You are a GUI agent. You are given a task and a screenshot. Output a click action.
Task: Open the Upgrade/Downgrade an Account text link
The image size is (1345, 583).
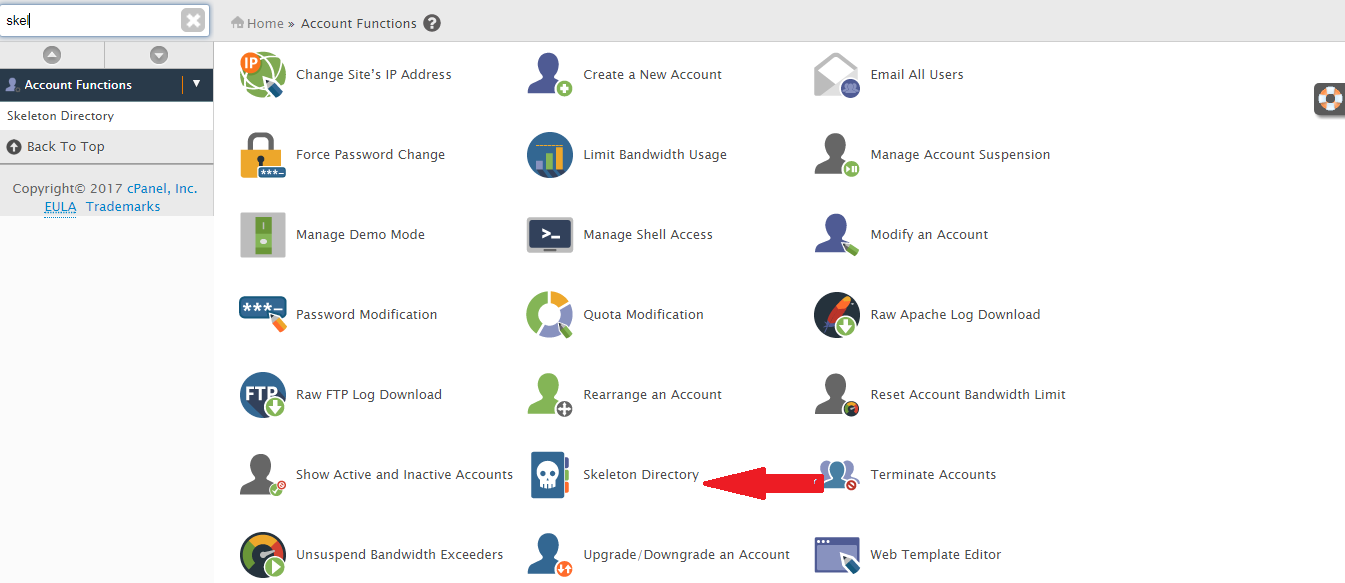[x=687, y=555]
